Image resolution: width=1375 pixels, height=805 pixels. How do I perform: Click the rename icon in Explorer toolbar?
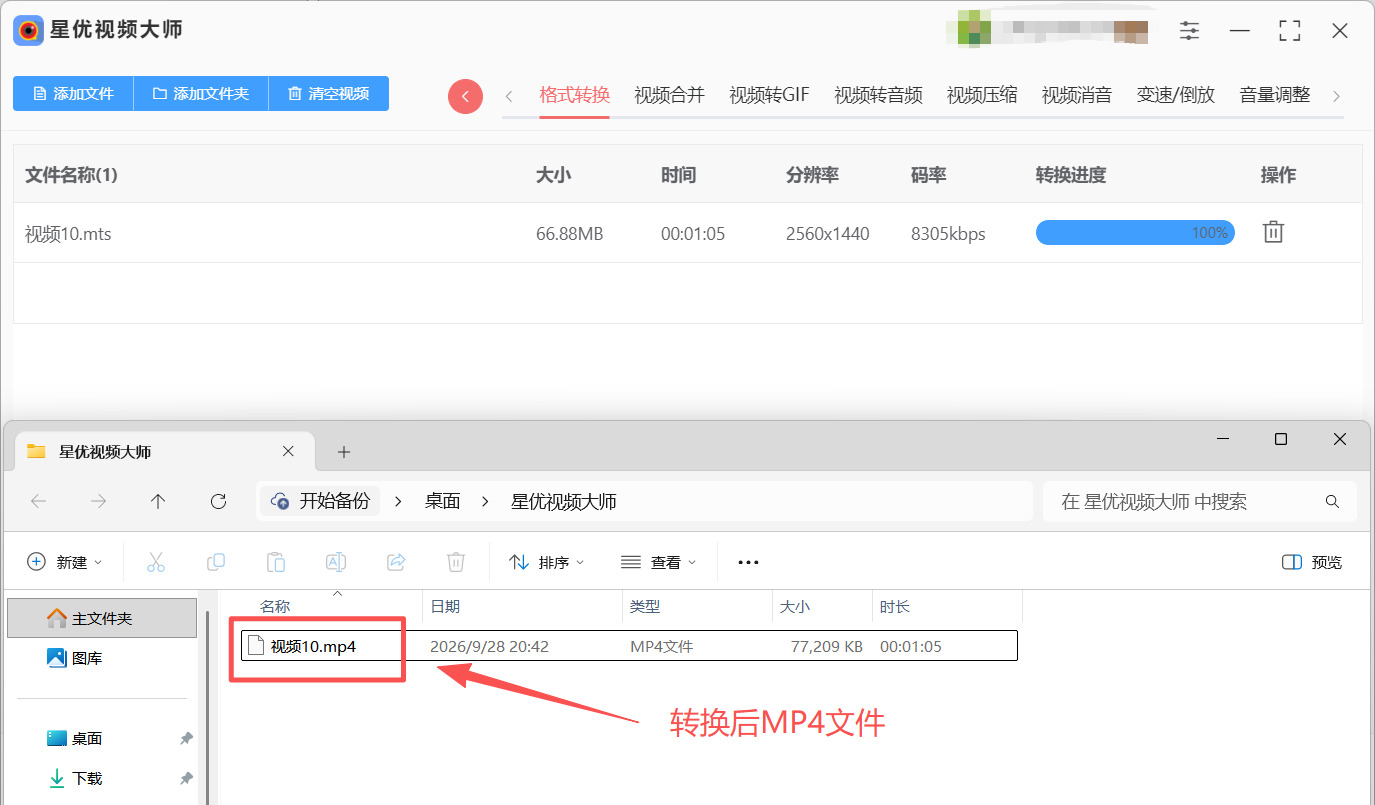click(x=336, y=563)
